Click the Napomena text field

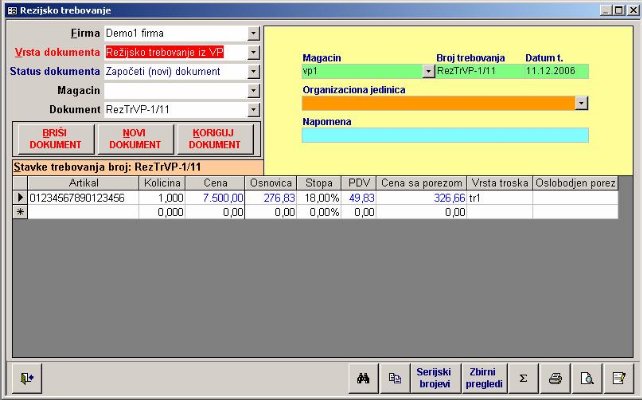click(x=445, y=135)
